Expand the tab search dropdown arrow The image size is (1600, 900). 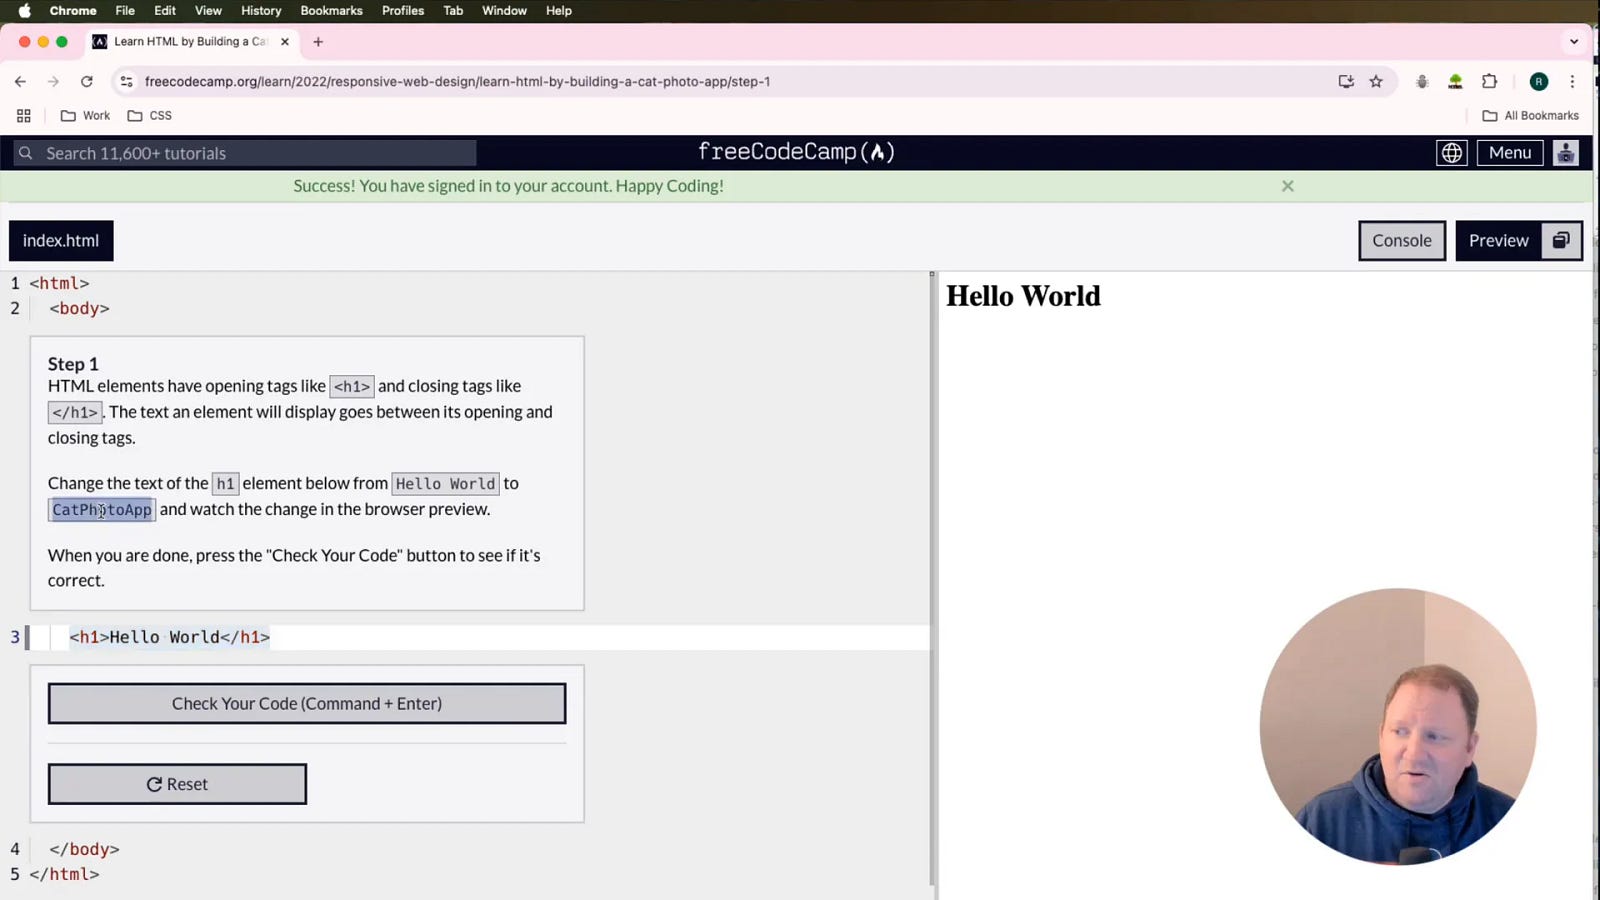(x=1574, y=42)
